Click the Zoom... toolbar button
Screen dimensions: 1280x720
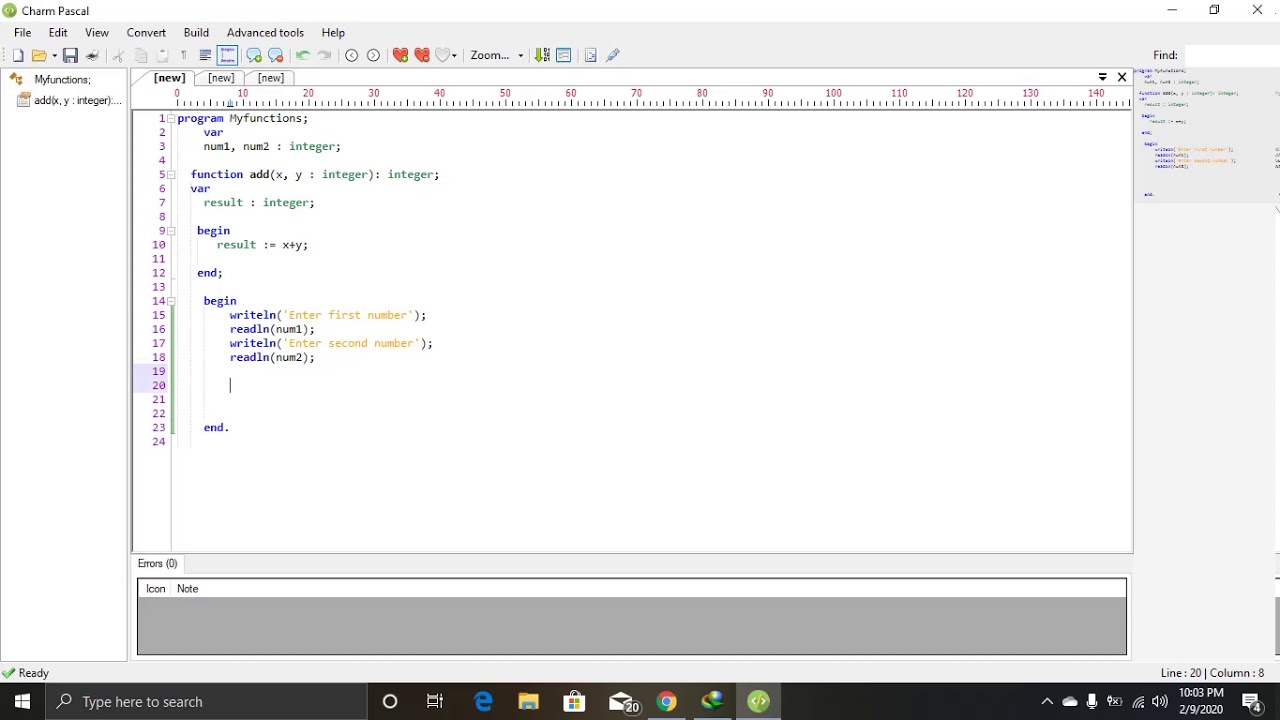pos(490,56)
